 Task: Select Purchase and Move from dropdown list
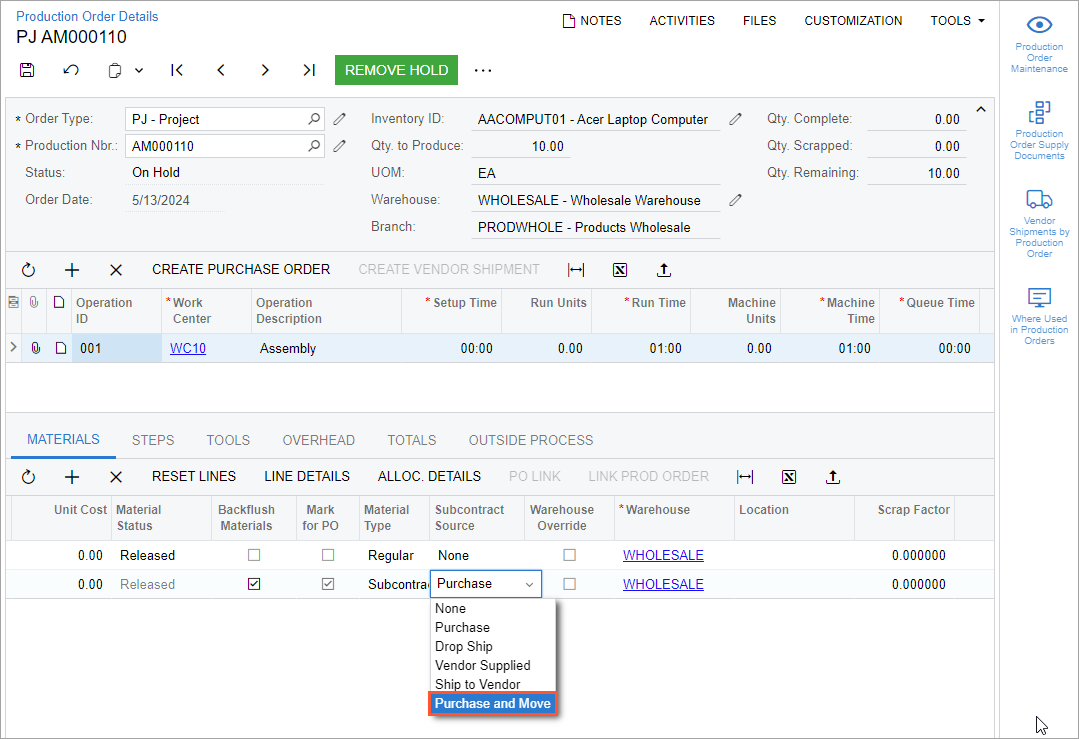pyautogui.click(x=492, y=704)
